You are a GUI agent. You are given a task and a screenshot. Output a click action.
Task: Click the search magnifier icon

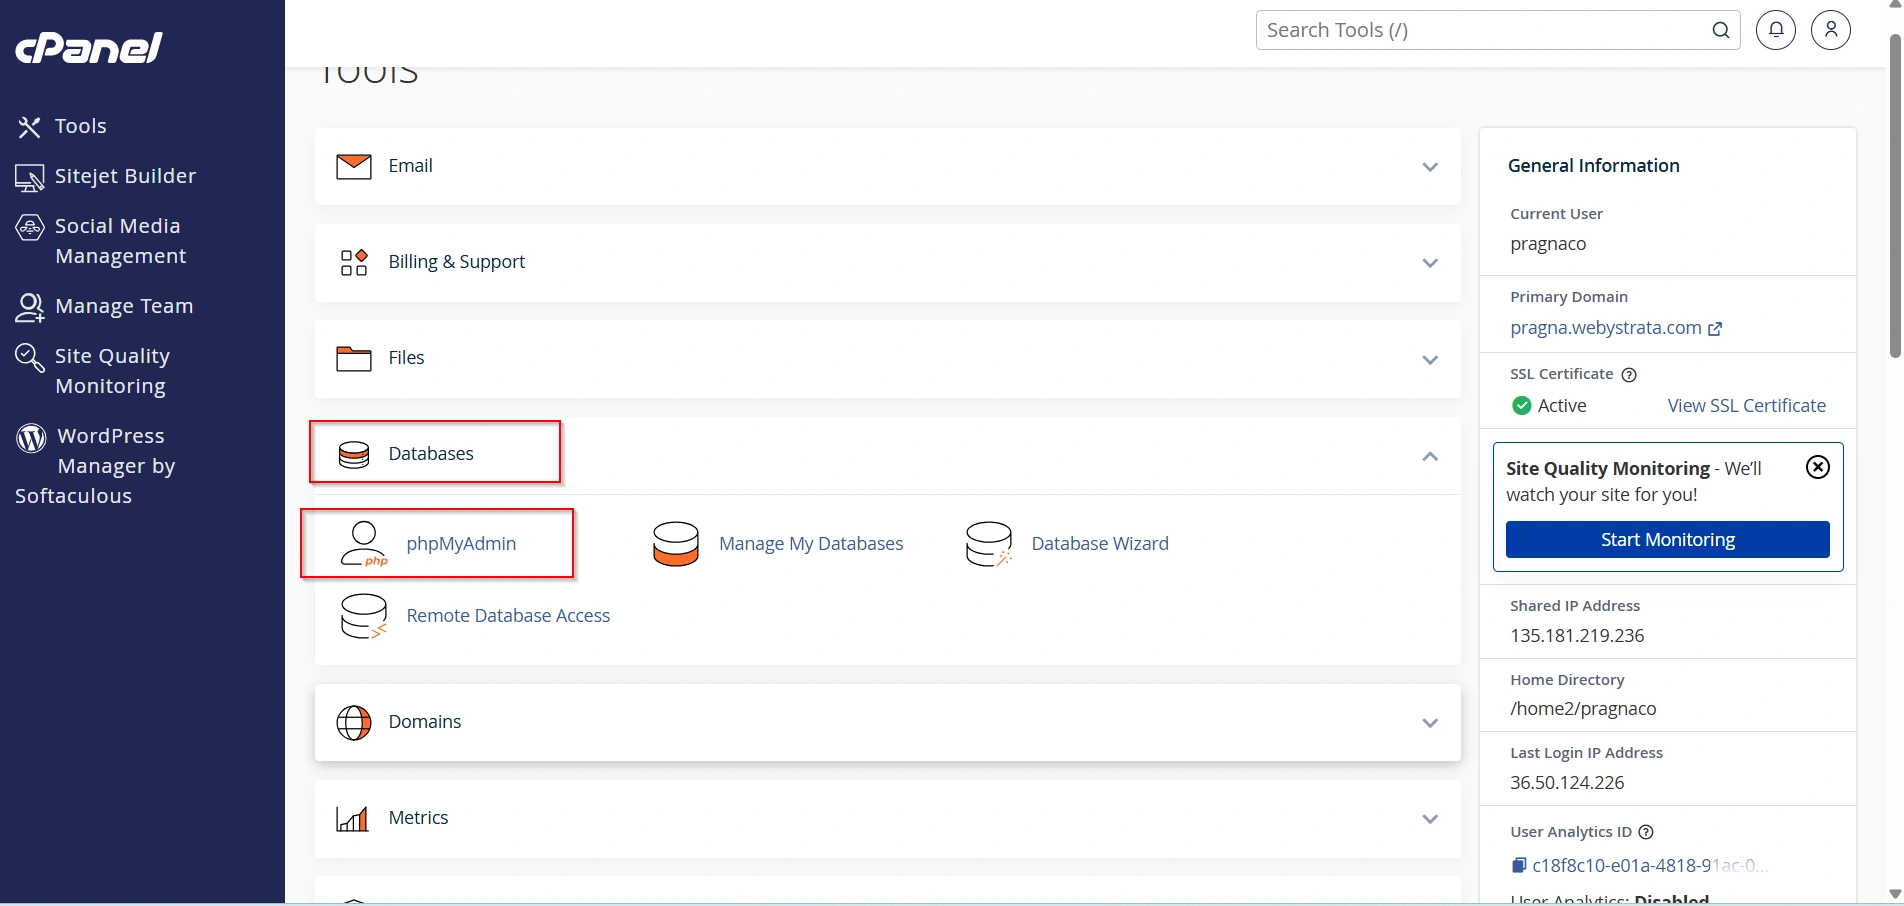pyautogui.click(x=1721, y=30)
